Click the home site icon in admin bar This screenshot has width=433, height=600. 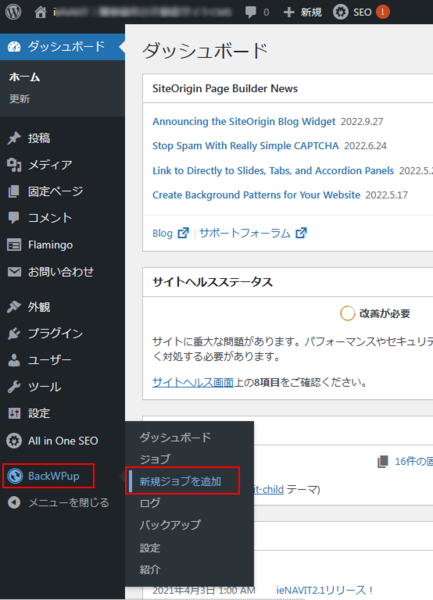(x=40, y=12)
